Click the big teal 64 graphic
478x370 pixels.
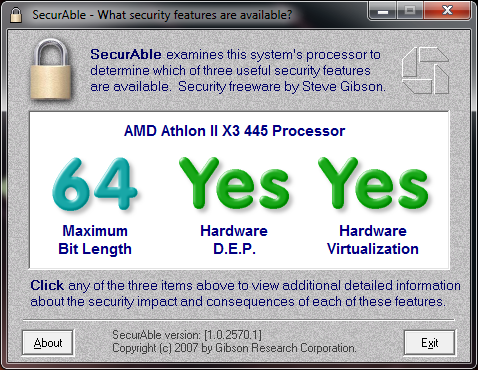coord(95,184)
